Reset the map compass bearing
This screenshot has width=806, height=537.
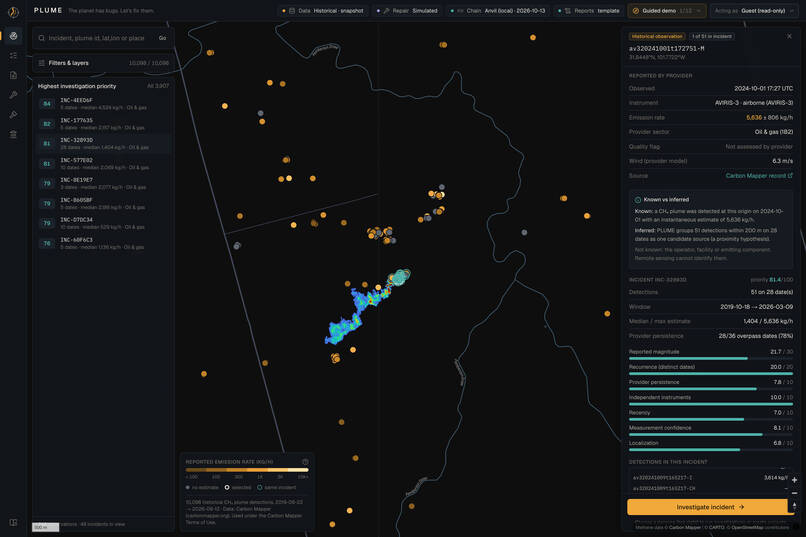click(794, 506)
